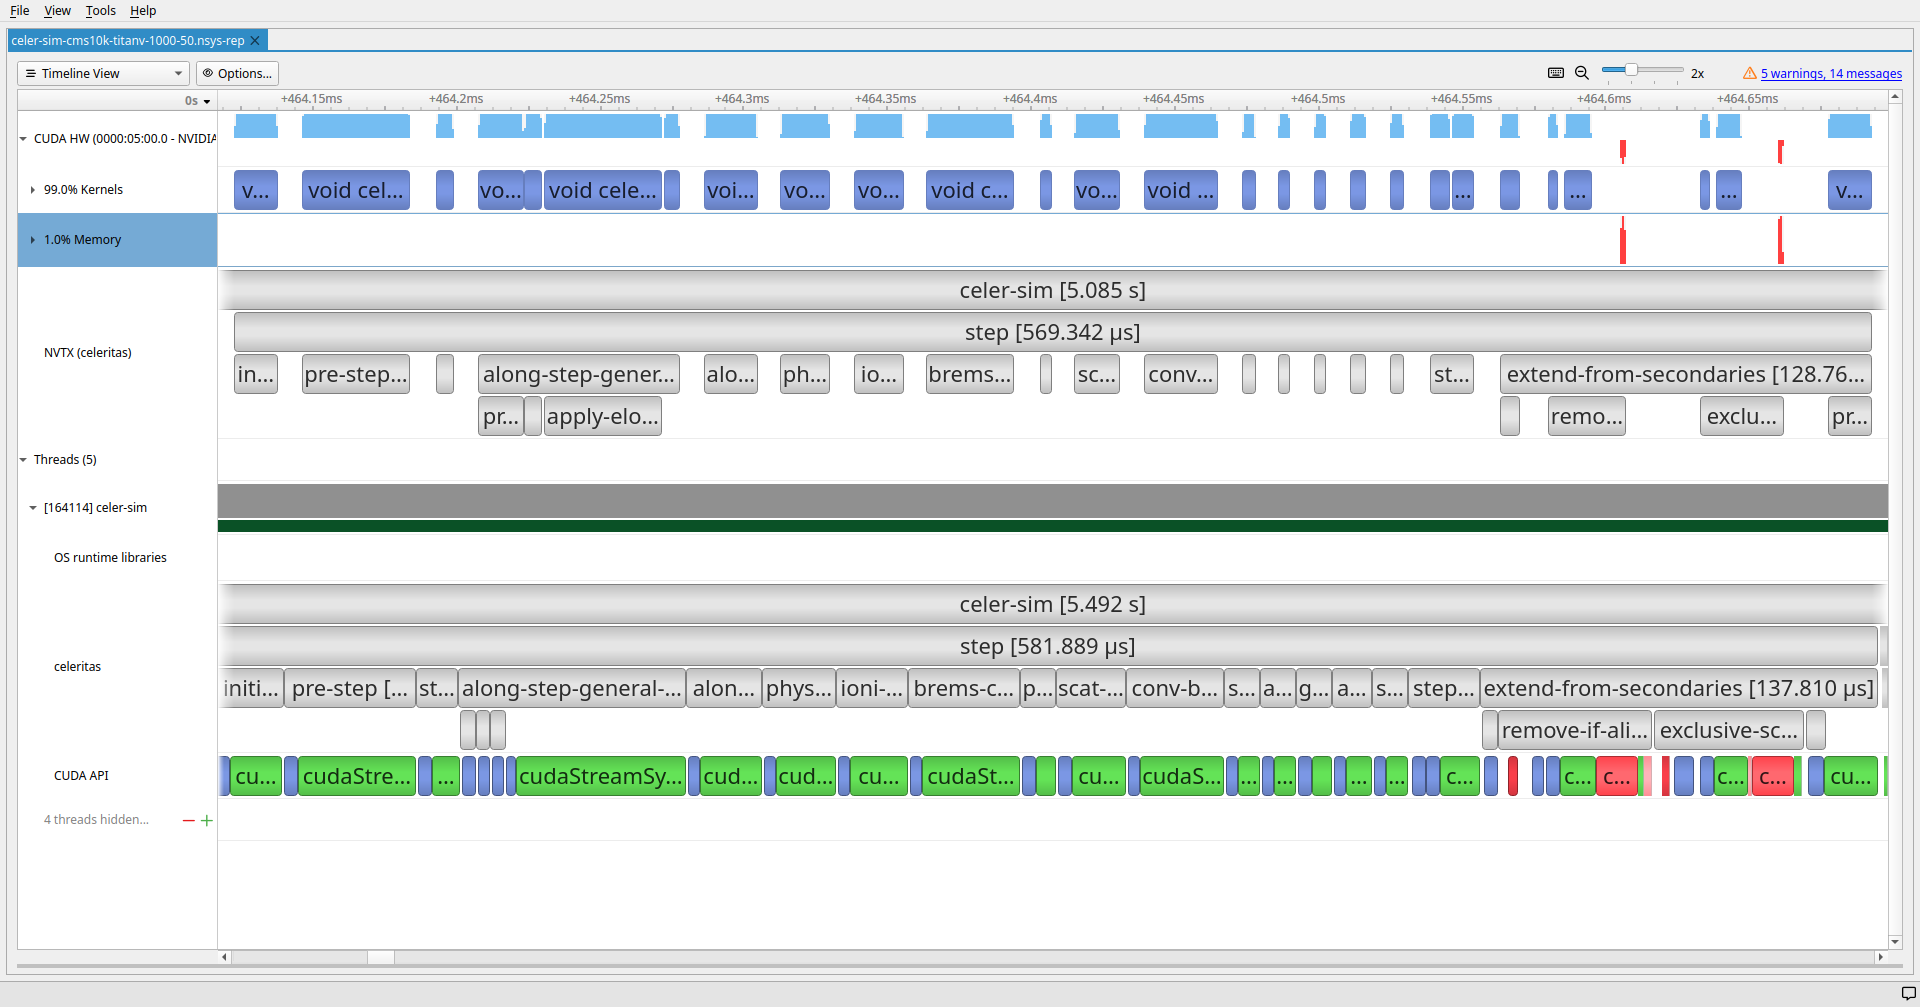1920x1007 pixels.
Task: Open the 5 warnings, 14 messages link
Action: click(x=1831, y=73)
